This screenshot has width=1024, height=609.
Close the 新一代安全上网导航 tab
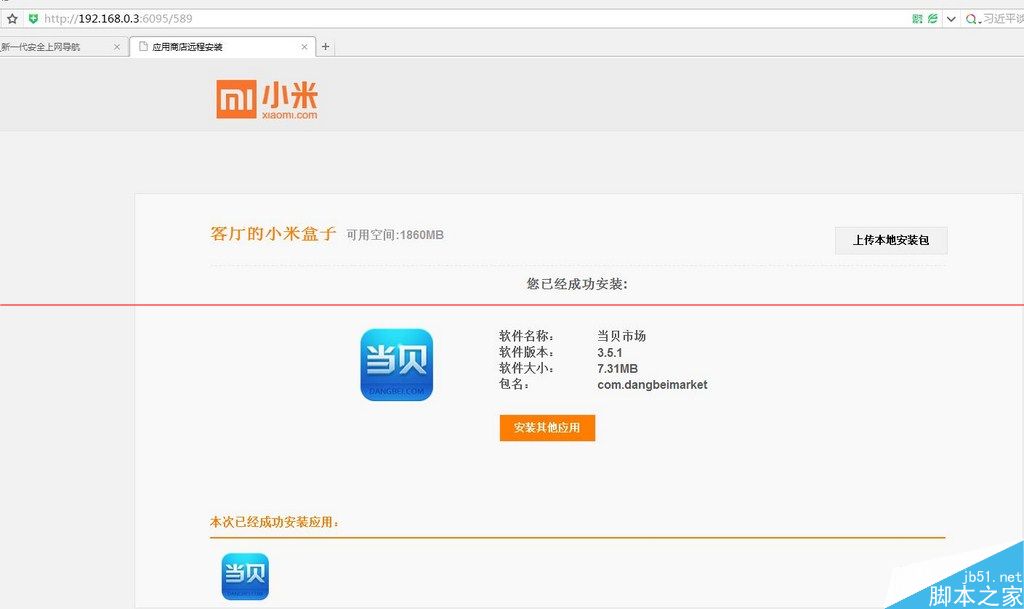(117, 47)
